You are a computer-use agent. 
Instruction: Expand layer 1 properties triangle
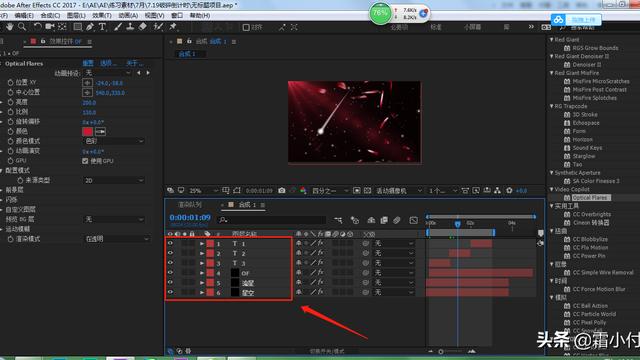[202, 244]
